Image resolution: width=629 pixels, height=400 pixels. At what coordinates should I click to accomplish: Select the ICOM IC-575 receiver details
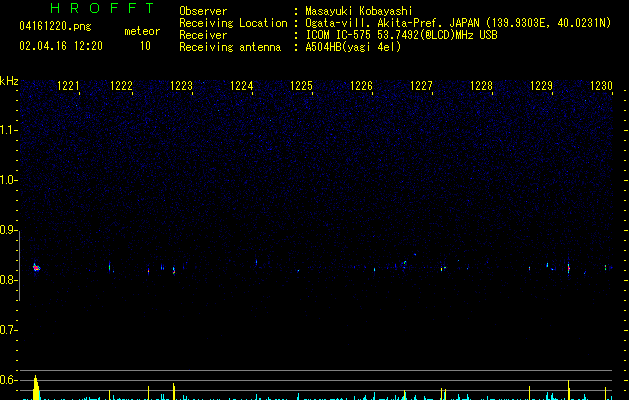402,35
